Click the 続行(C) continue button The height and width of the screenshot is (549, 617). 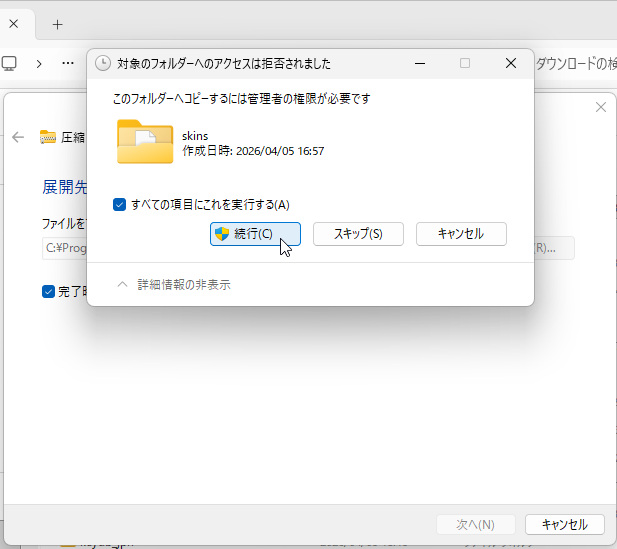point(255,234)
